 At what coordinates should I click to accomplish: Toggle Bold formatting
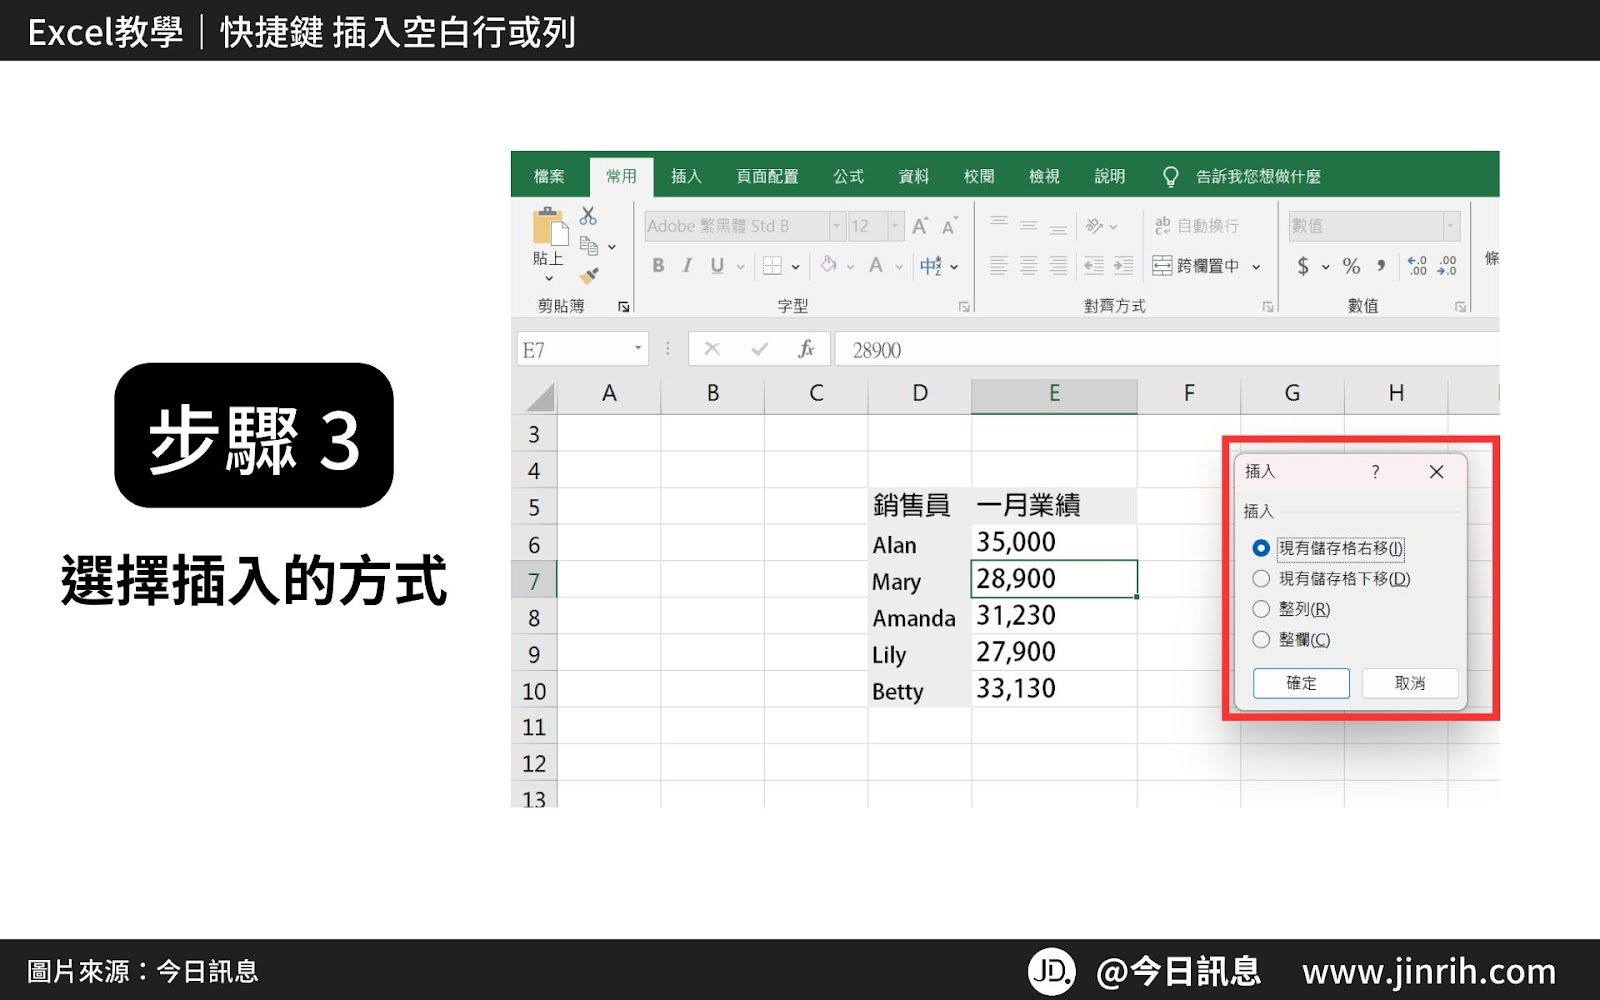click(x=658, y=266)
